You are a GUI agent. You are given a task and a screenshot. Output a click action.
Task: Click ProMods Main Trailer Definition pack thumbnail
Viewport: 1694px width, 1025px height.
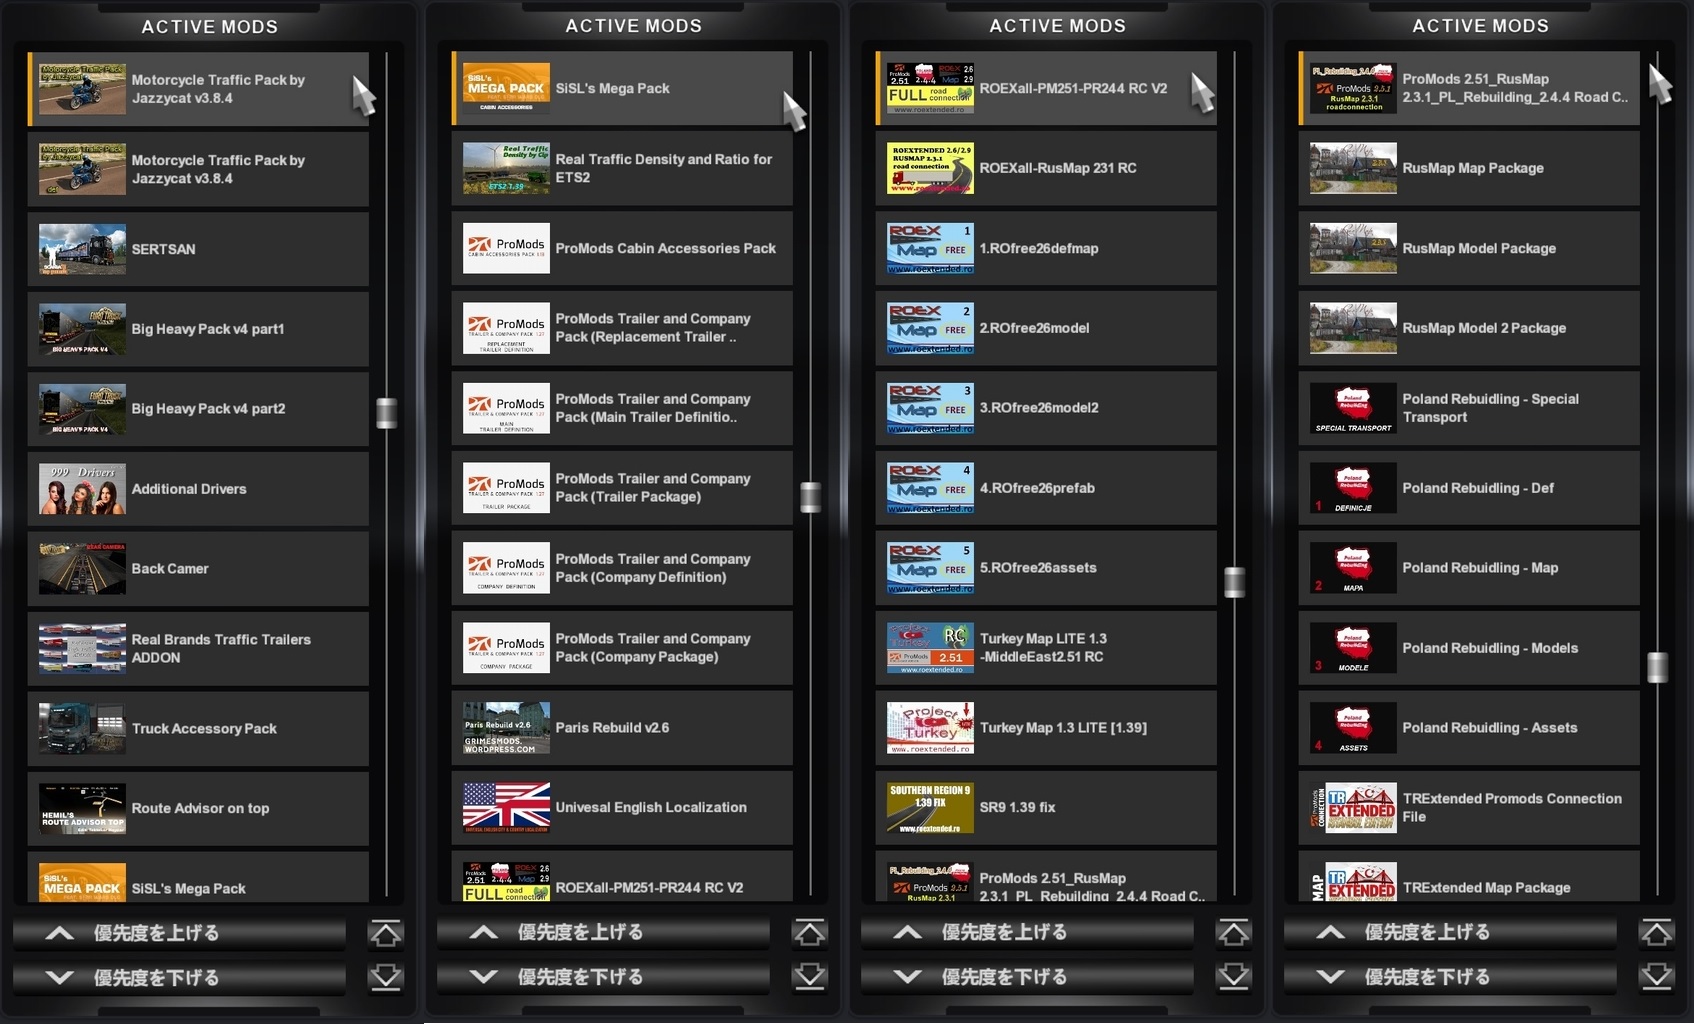506,408
